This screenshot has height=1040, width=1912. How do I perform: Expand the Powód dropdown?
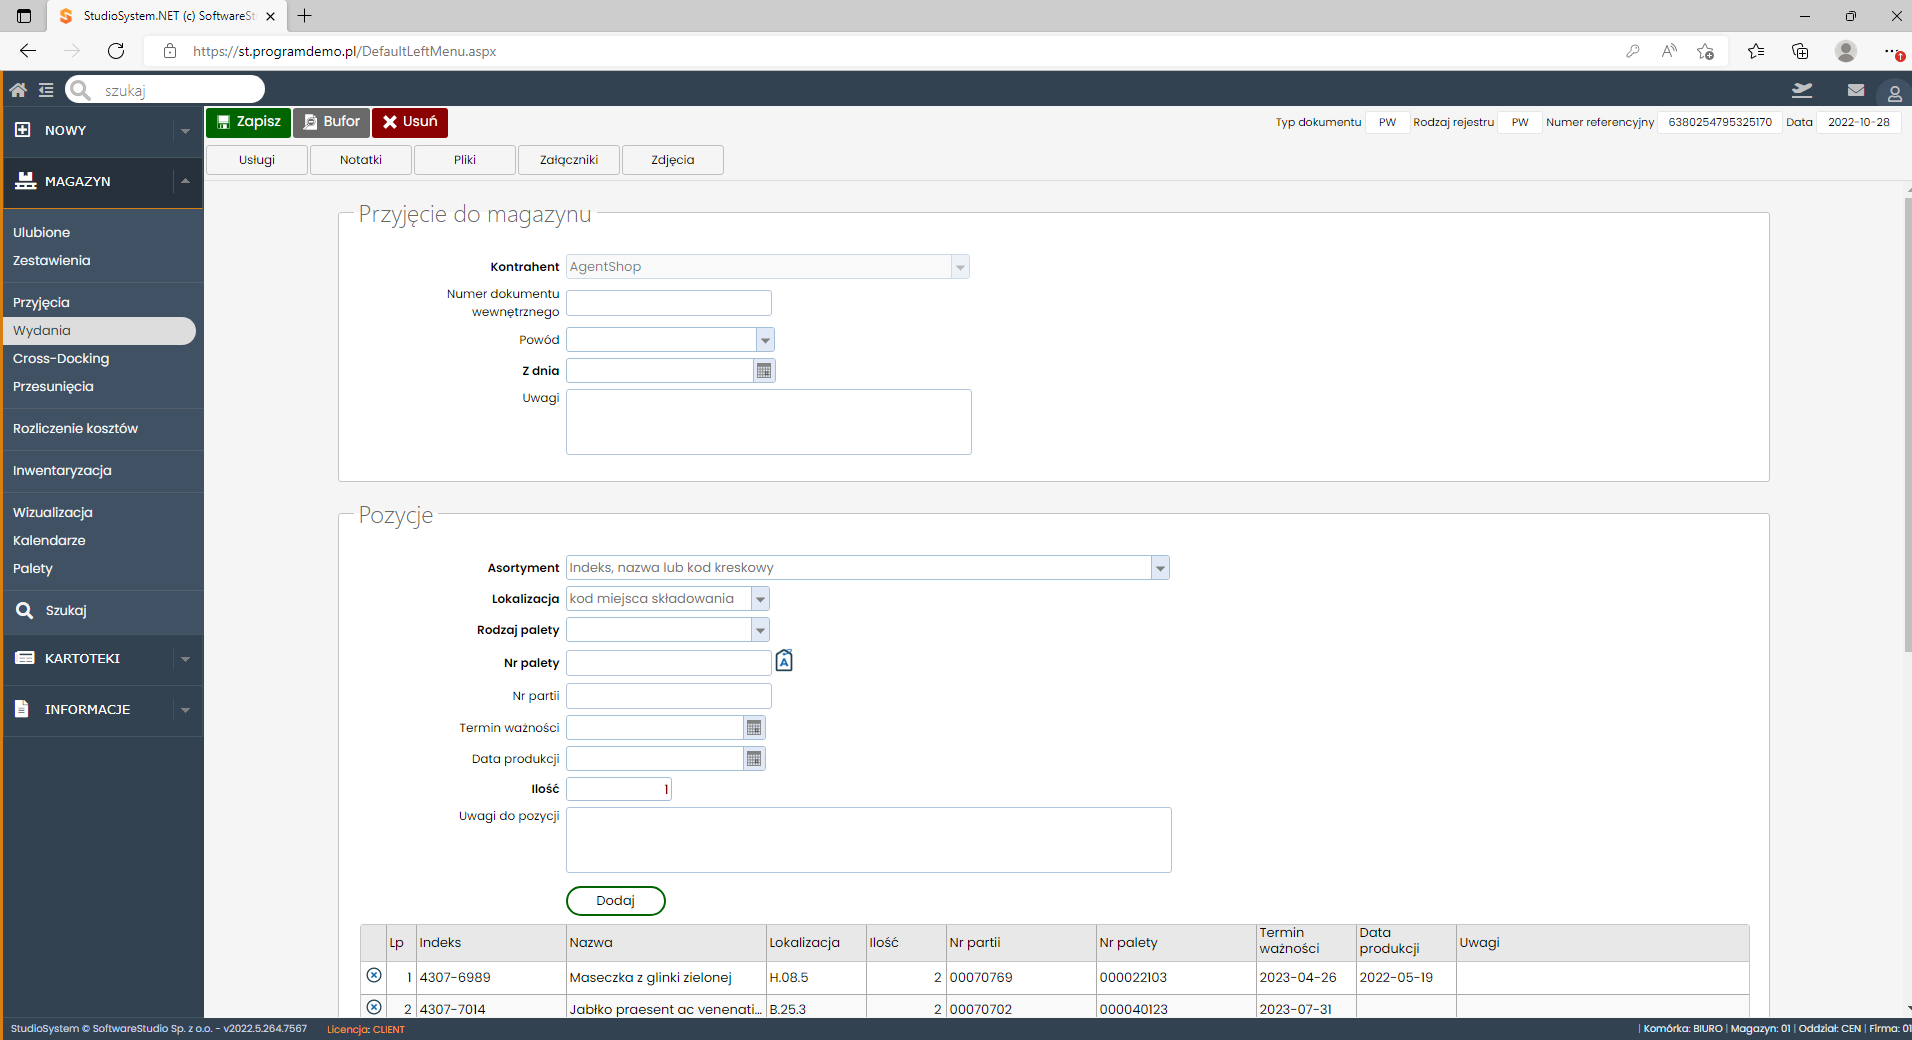pos(765,340)
